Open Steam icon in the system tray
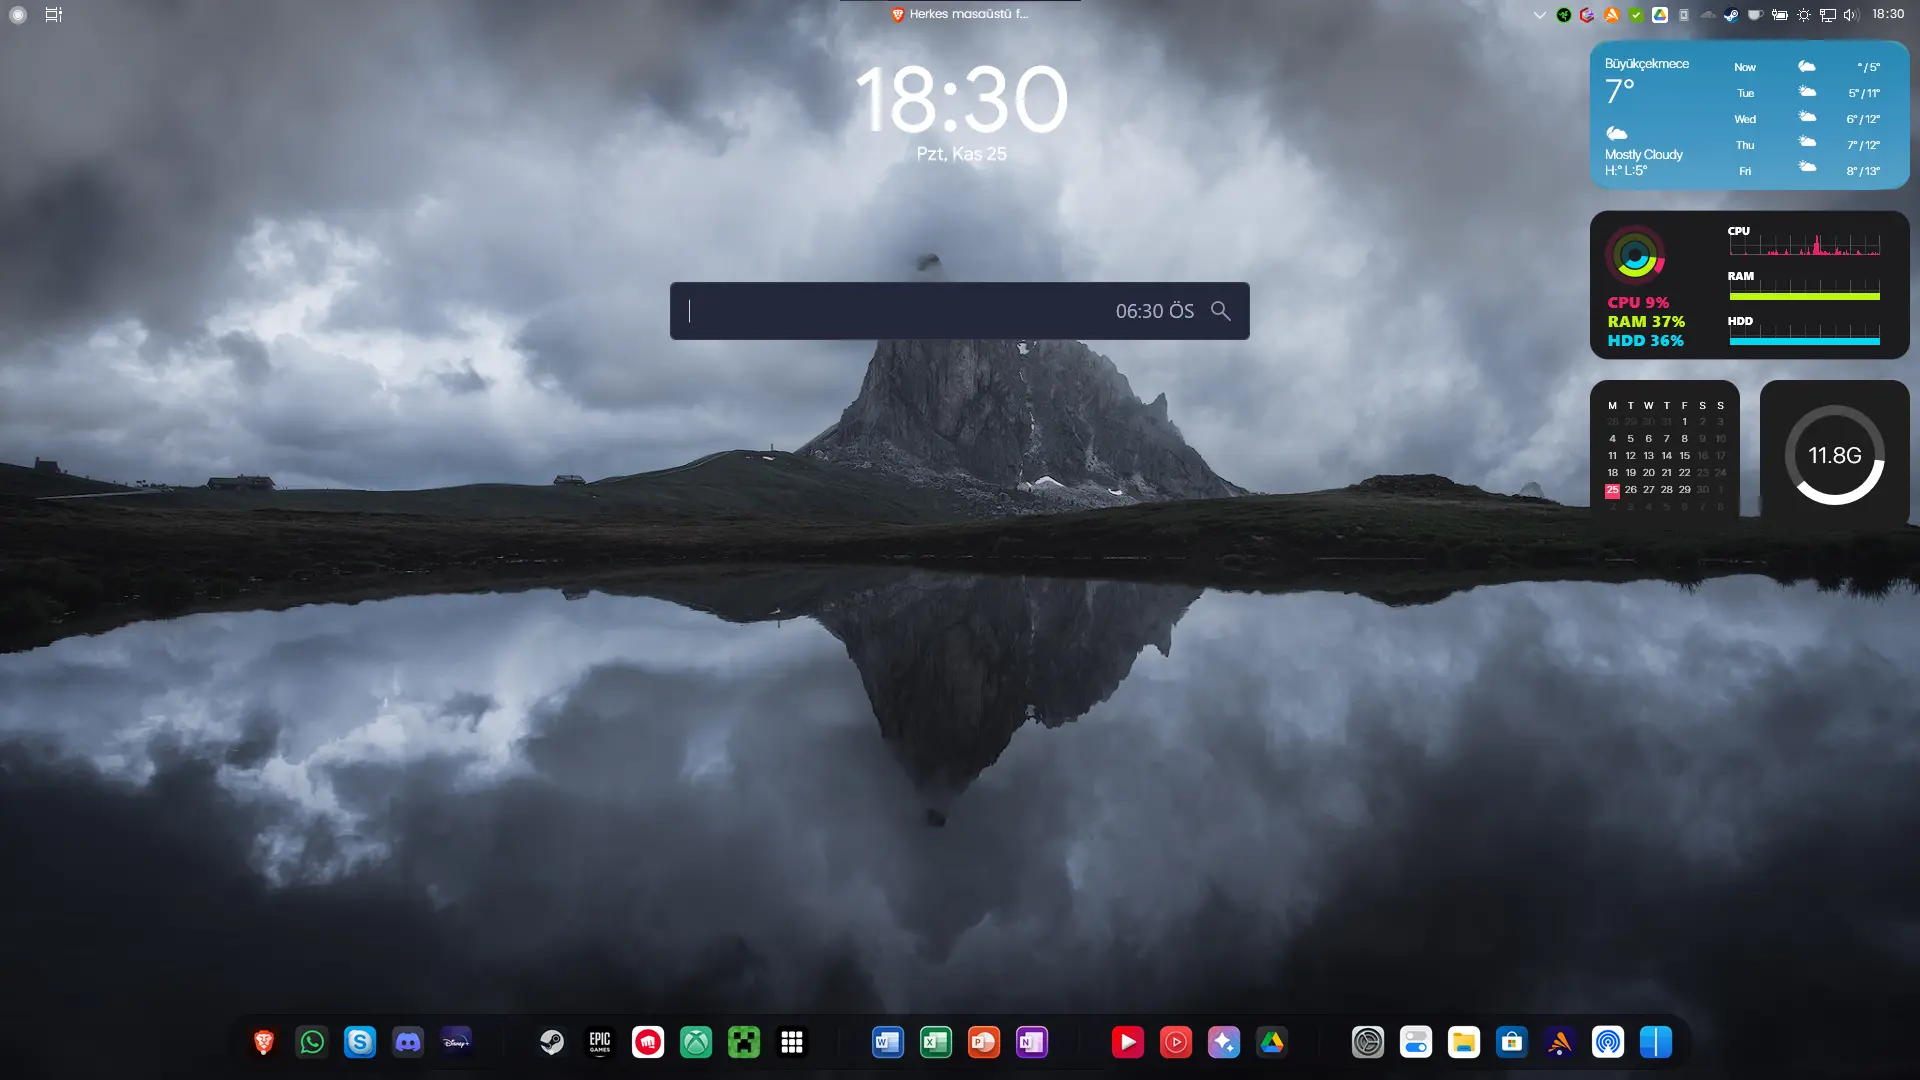Screen dimensions: 1920x1080 coord(1731,15)
